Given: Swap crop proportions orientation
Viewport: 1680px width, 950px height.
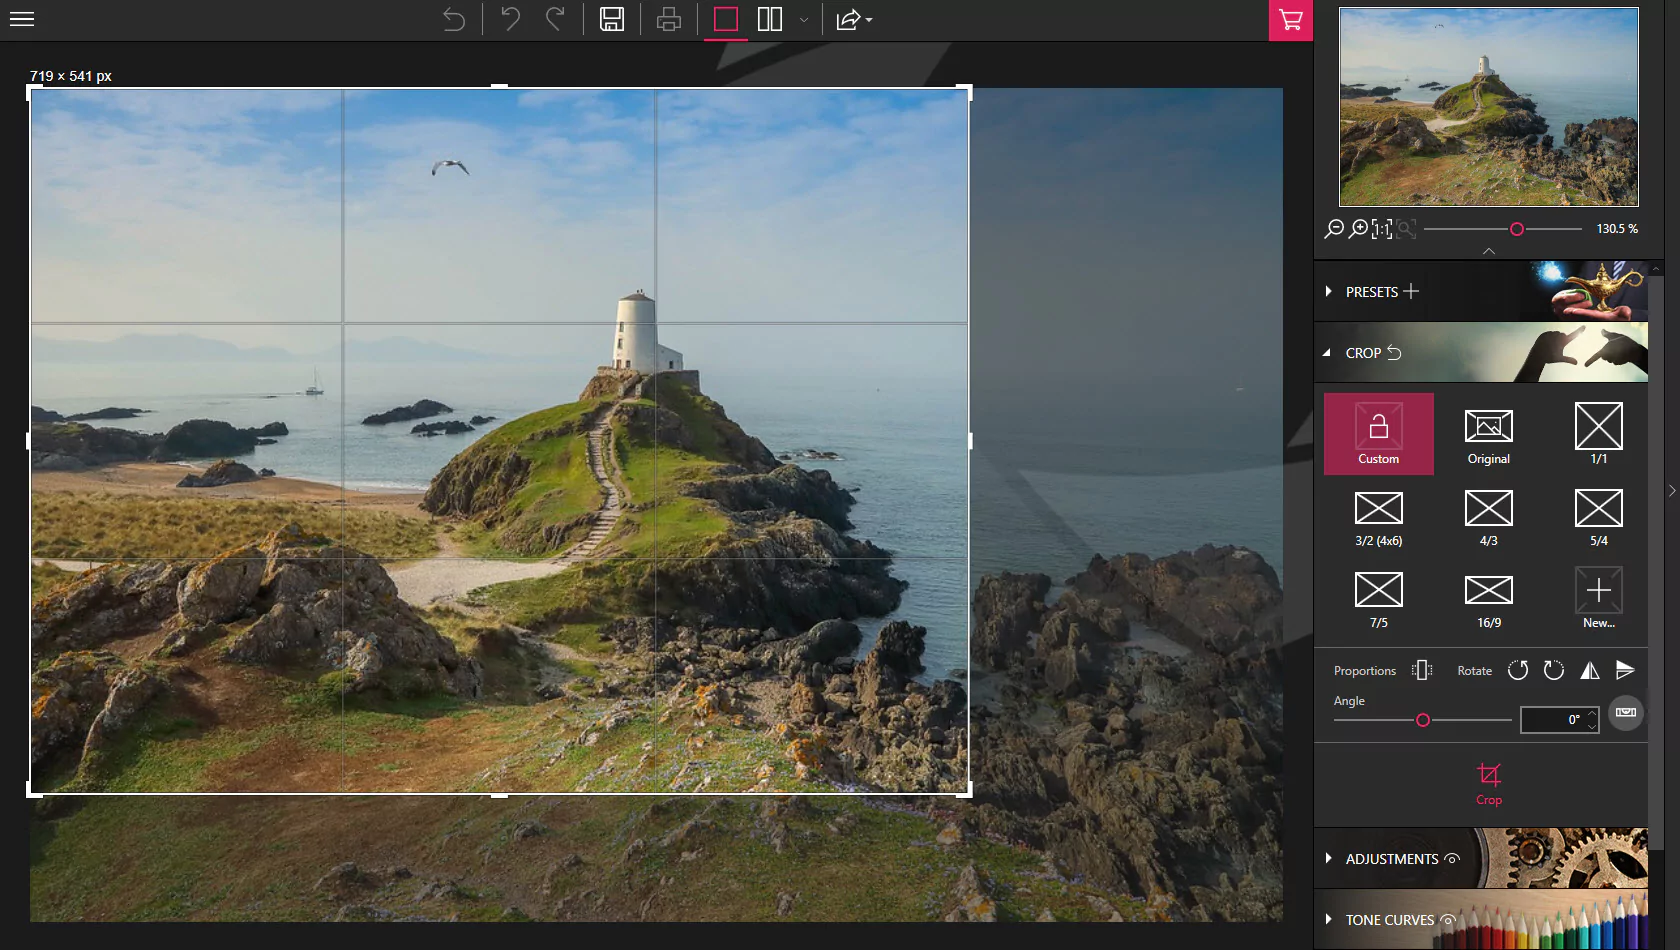Looking at the screenshot, I should click(1421, 670).
